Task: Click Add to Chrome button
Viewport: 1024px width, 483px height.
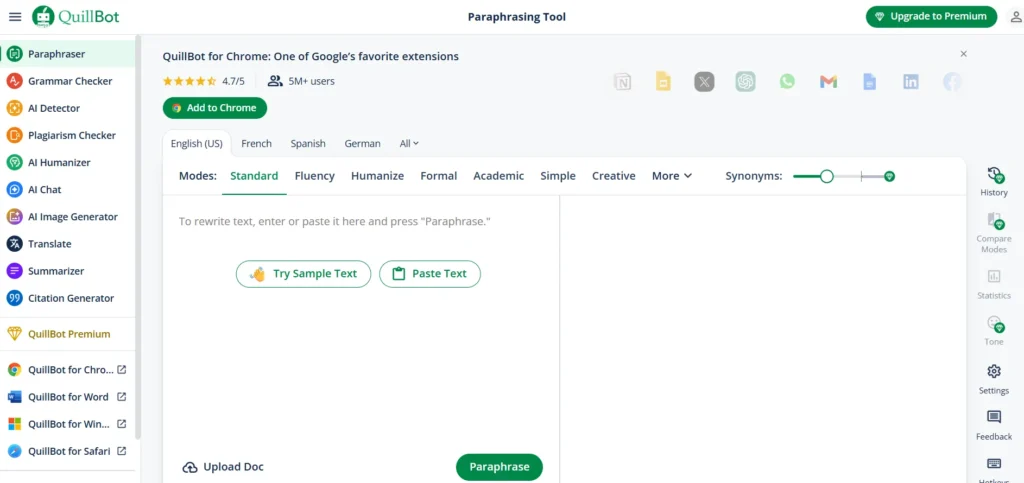Action: [215, 108]
